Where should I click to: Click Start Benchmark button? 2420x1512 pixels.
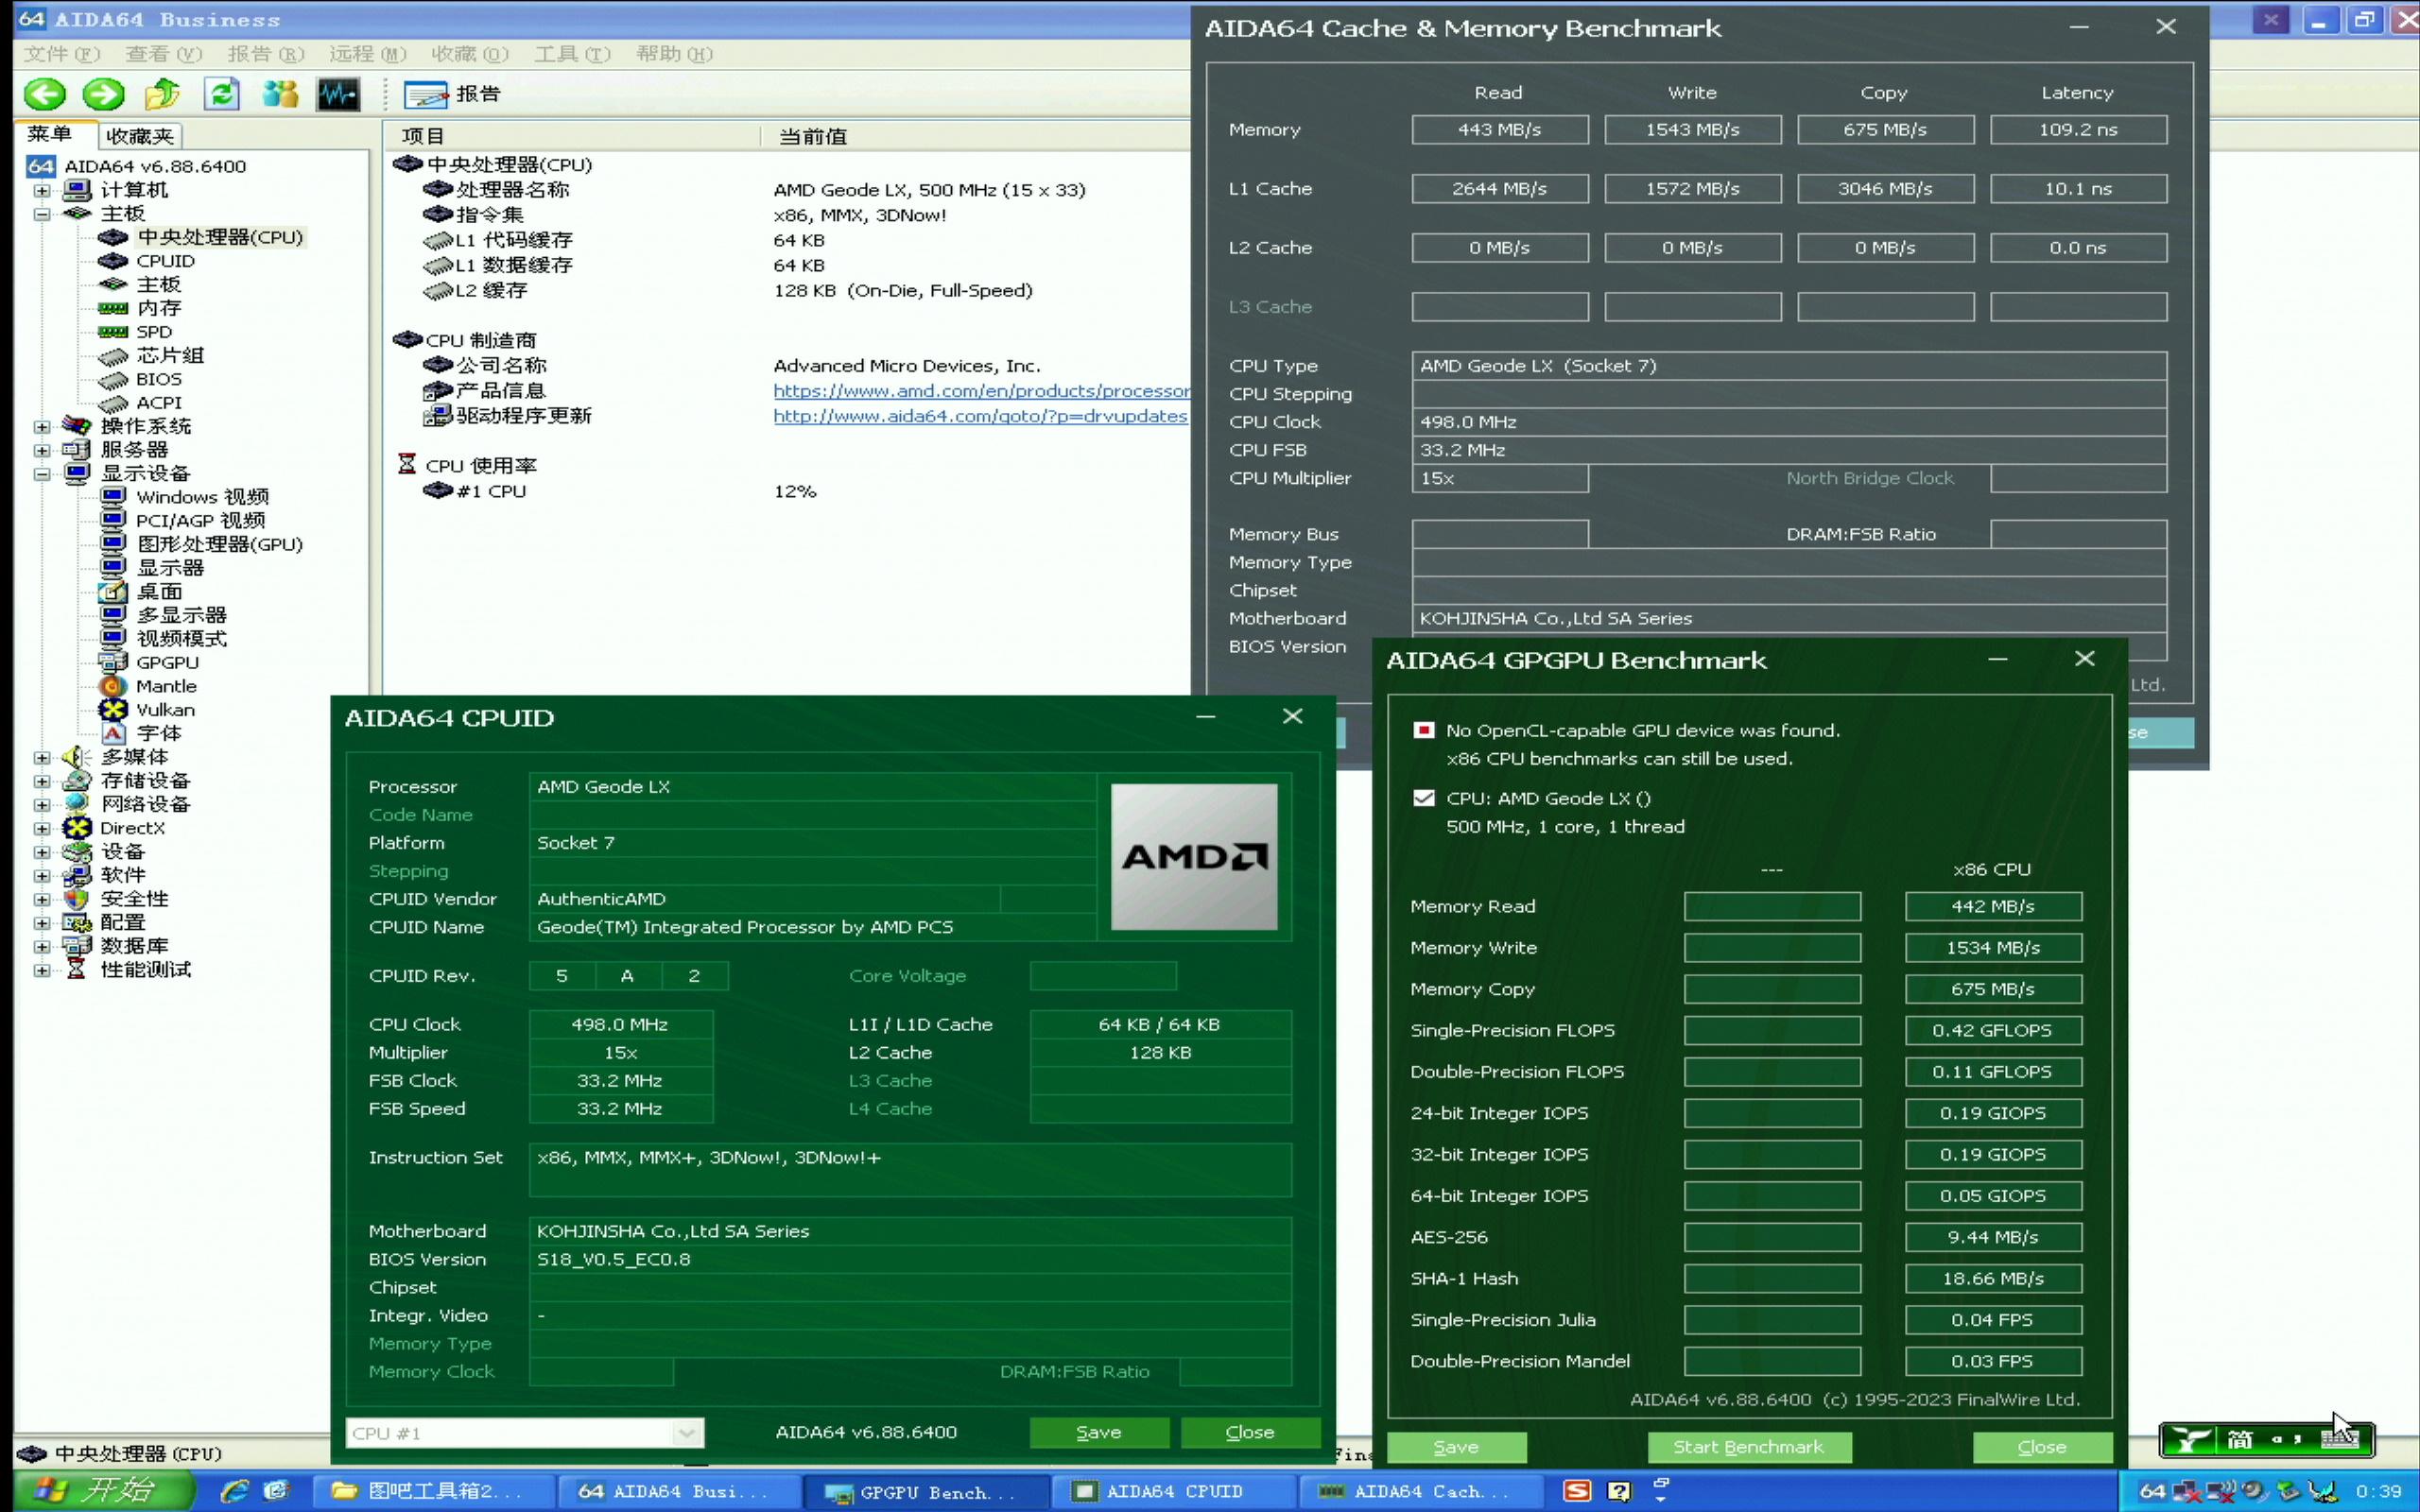pos(1748,1447)
